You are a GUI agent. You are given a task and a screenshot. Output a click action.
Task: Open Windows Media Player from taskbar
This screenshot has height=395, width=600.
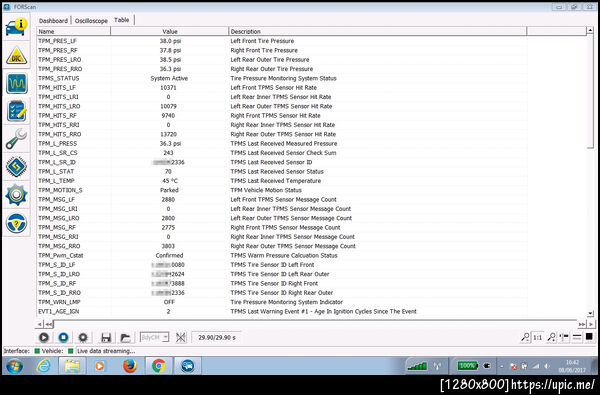99,366
